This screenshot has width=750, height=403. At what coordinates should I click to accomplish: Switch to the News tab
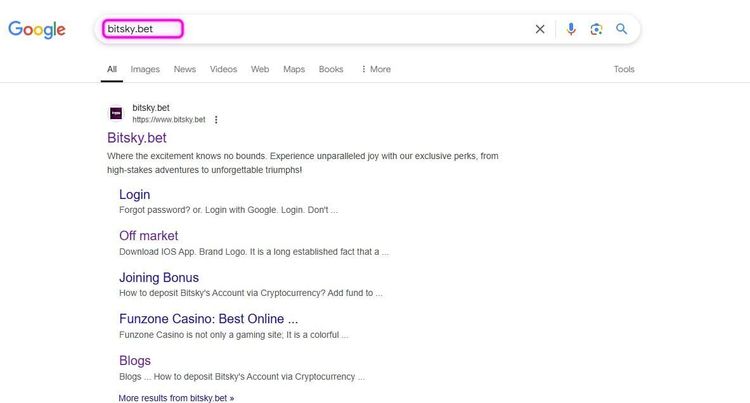[x=185, y=69]
